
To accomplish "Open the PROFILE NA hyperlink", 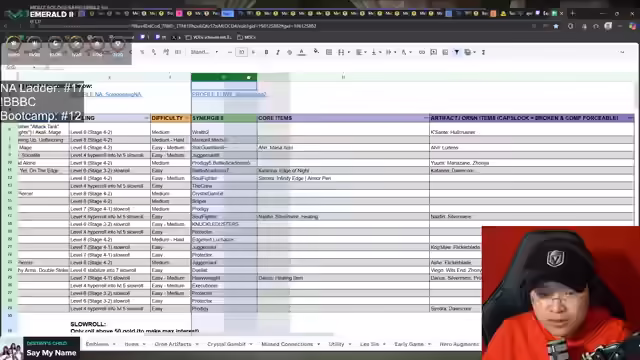I will pyautogui.click(x=112, y=94).
